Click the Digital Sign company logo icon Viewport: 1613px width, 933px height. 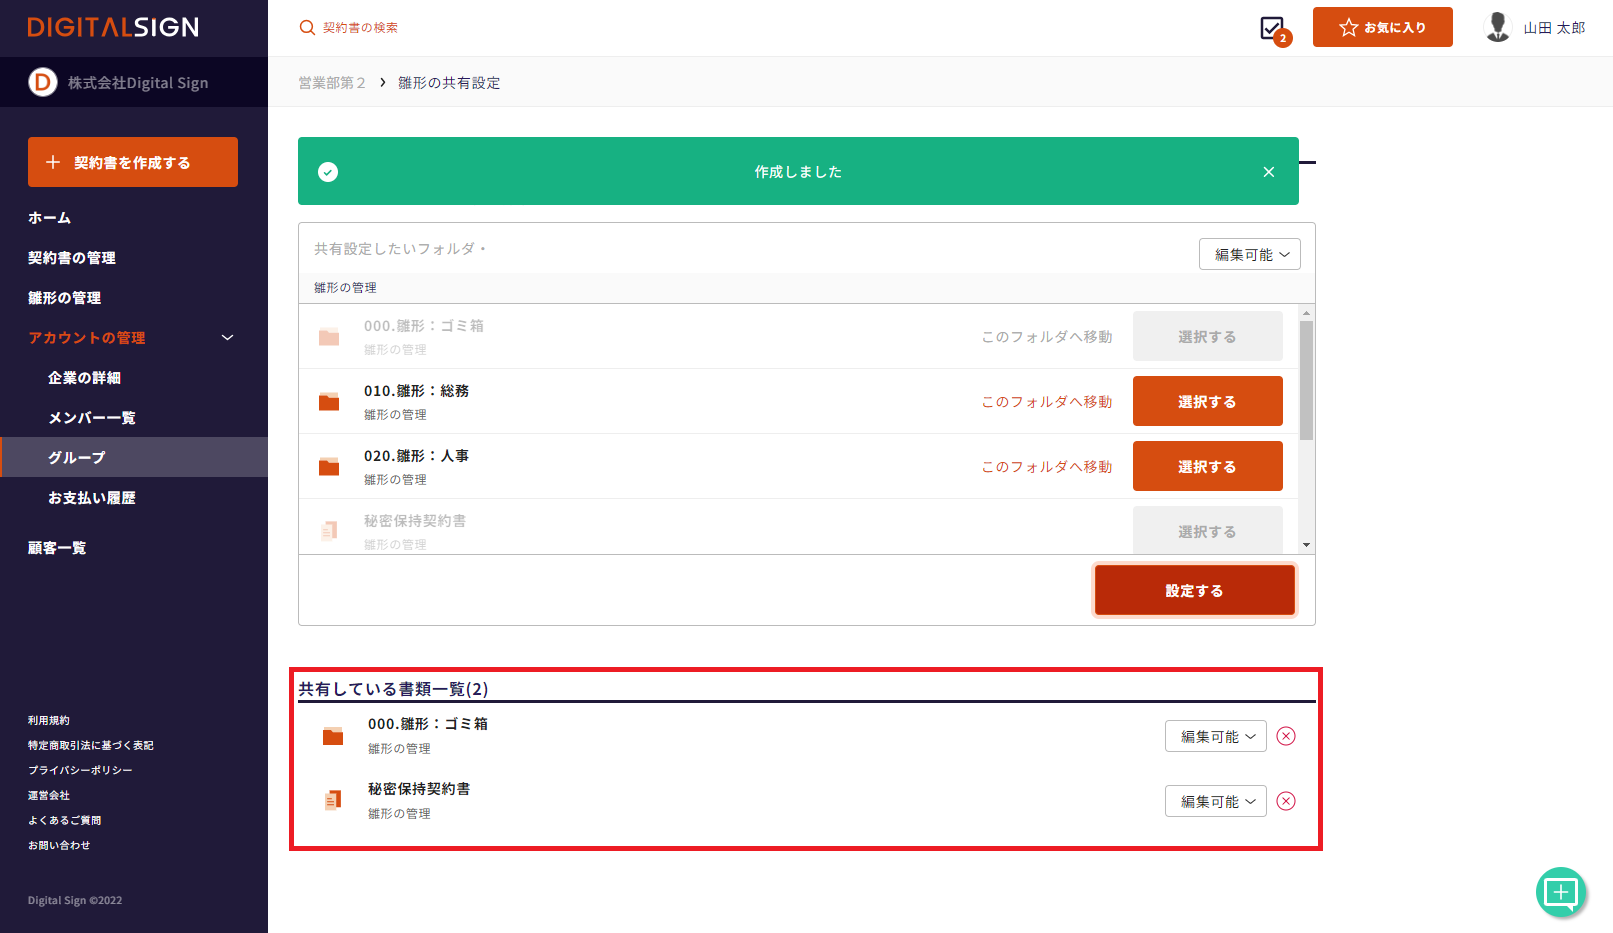coord(42,82)
